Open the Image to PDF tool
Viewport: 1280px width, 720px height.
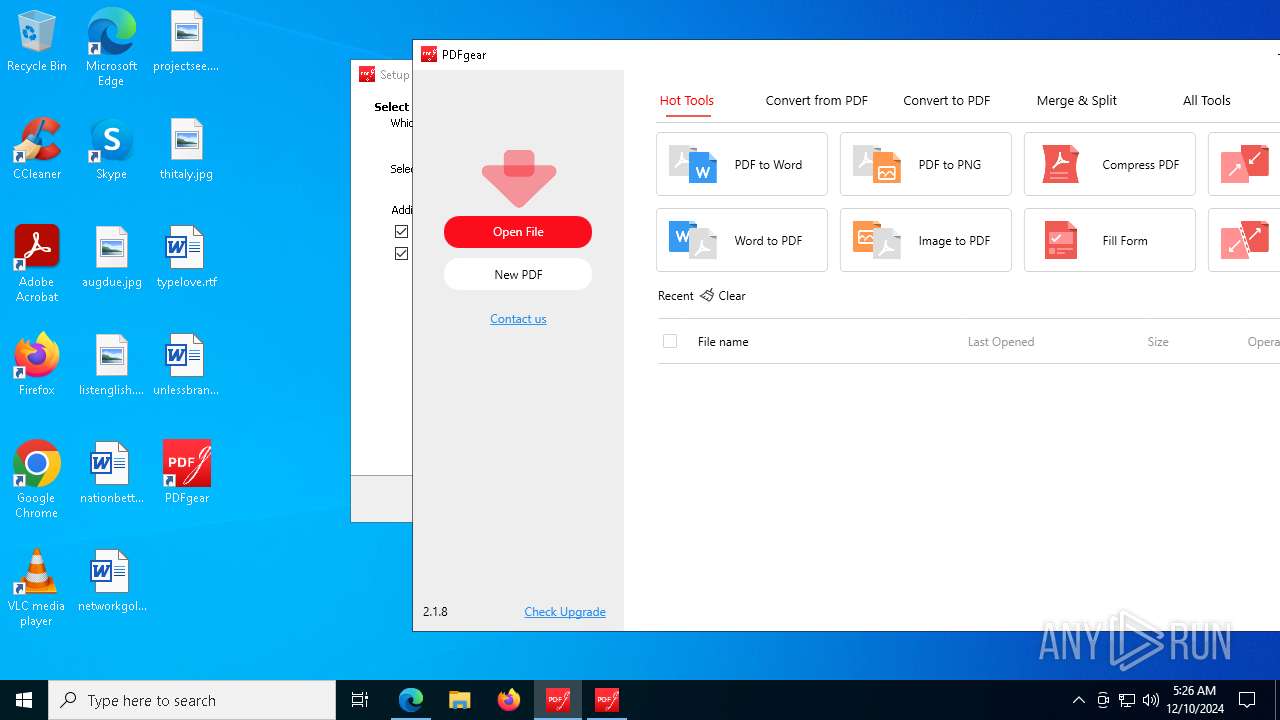[926, 240]
